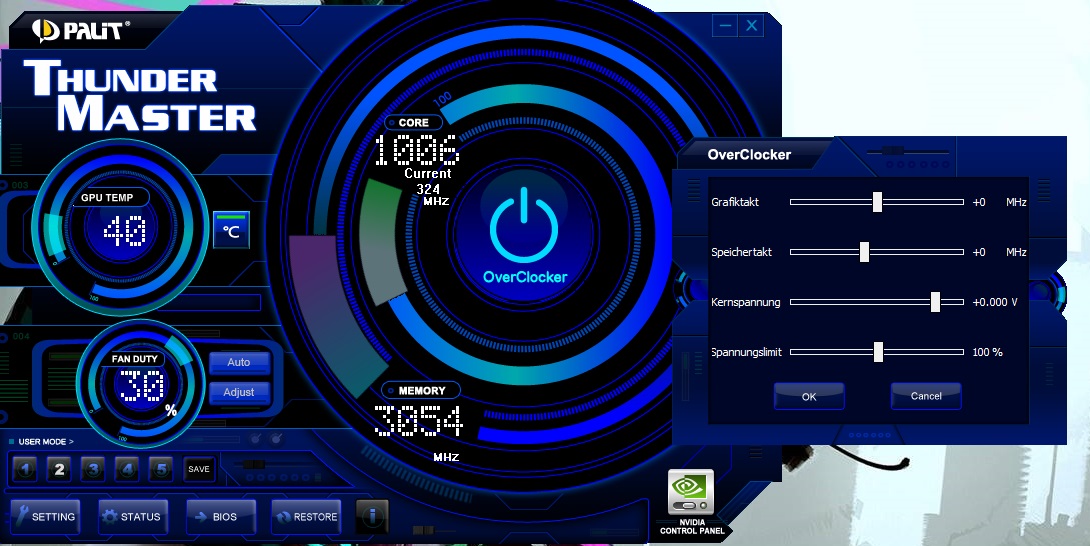Click the MEMORY clock label
Viewport: 1090px width, 546px height.
click(x=421, y=391)
